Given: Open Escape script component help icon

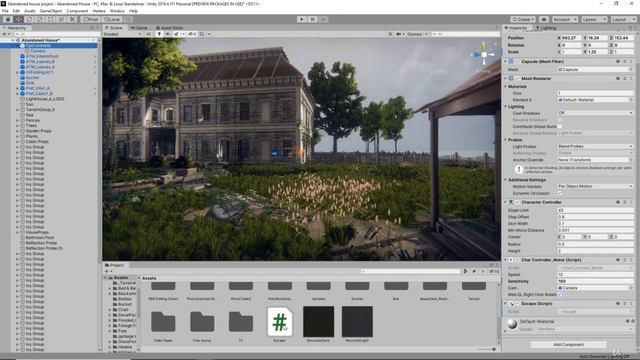Looking at the screenshot, I should click(618, 303).
